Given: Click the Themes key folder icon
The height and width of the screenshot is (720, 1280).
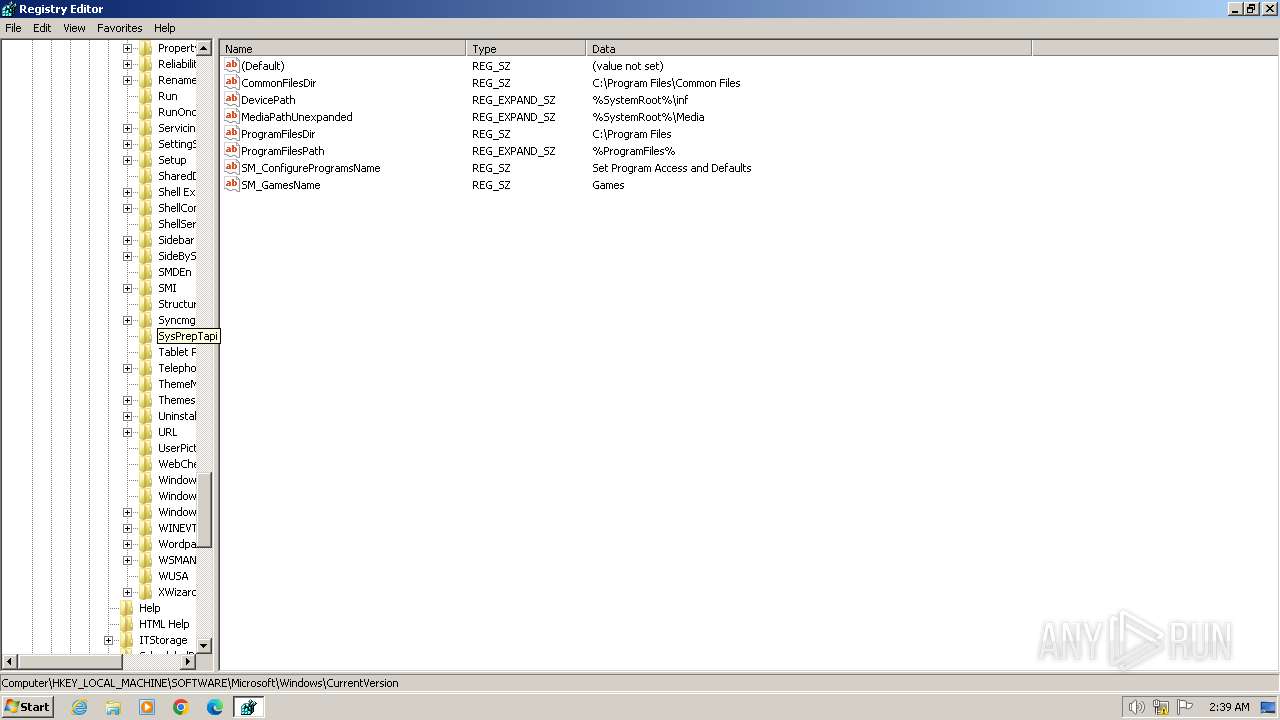Looking at the screenshot, I should pyautogui.click(x=146, y=400).
